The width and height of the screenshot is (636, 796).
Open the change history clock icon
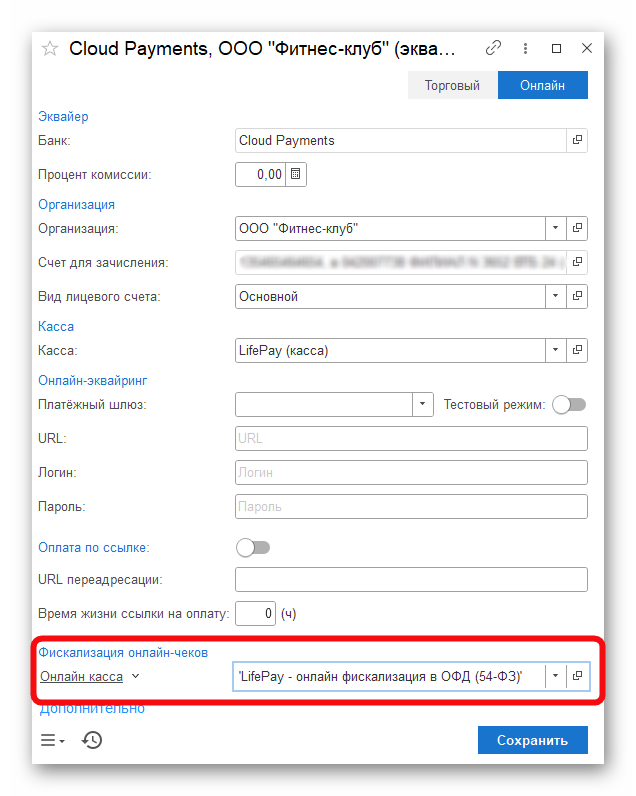point(92,740)
